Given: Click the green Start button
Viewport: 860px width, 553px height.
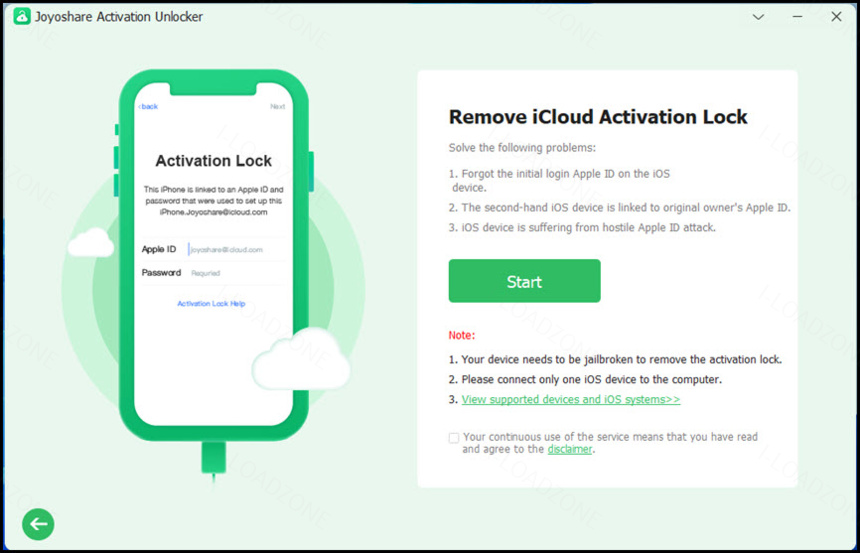Looking at the screenshot, I should tap(524, 281).
